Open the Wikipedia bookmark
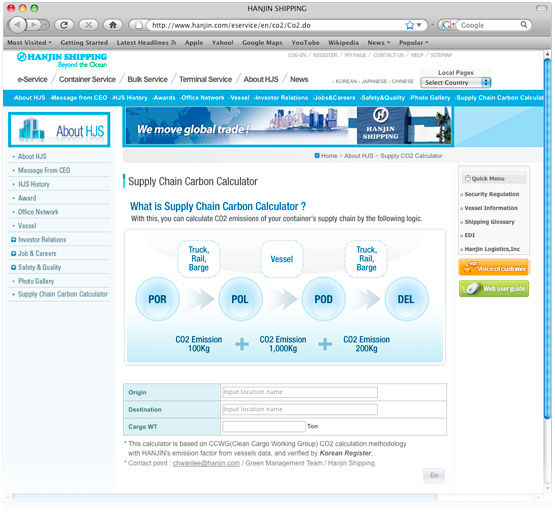The height and width of the screenshot is (517, 555). pyautogui.click(x=343, y=42)
